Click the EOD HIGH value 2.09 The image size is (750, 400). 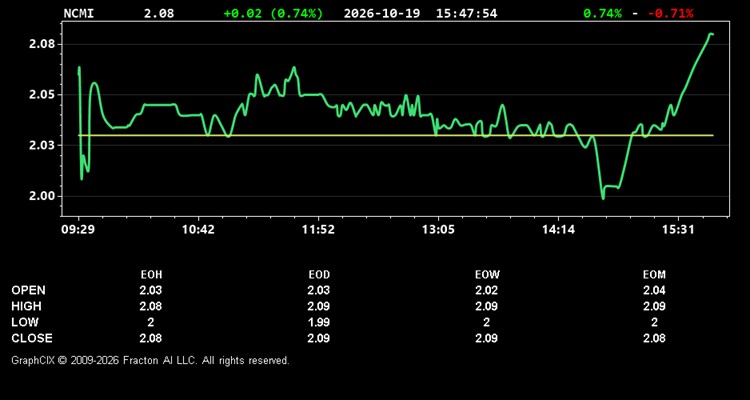[319, 306]
